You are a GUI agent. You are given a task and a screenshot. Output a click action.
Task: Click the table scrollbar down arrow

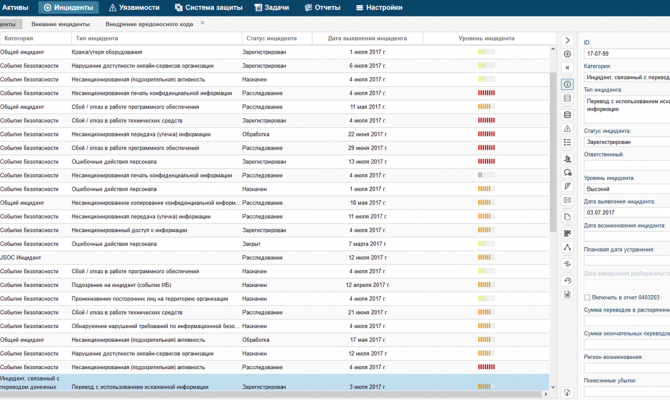click(553, 386)
